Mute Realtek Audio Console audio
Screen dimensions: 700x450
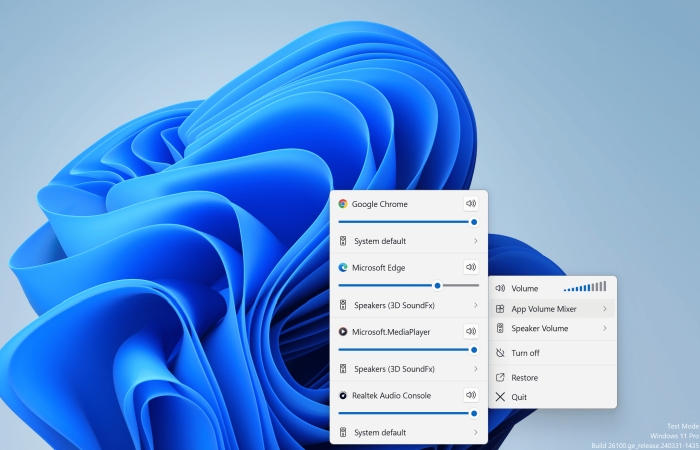pos(471,395)
